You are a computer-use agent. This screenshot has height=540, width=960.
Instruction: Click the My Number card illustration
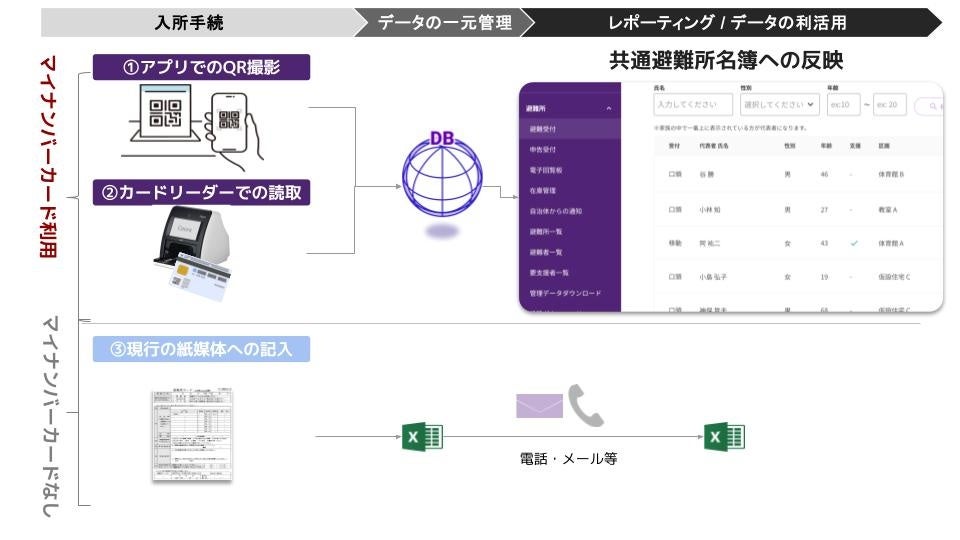pos(200,278)
